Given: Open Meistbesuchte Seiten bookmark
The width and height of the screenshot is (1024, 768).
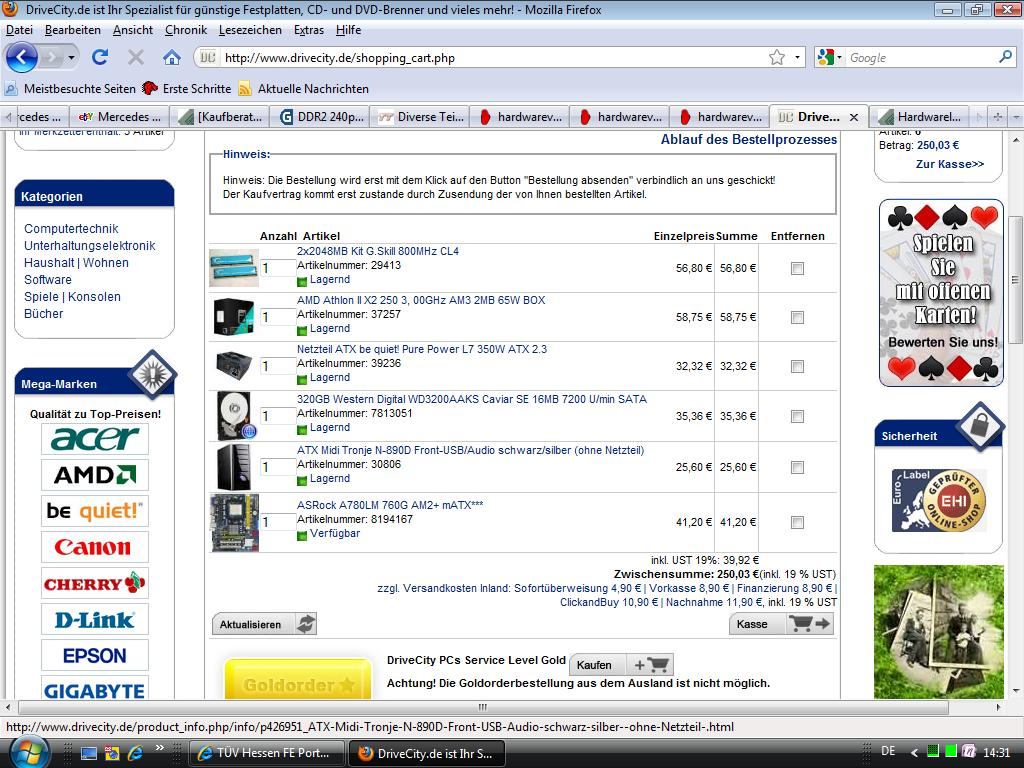Looking at the screenshot, I should pyautogui.click(x=71, y=89).
